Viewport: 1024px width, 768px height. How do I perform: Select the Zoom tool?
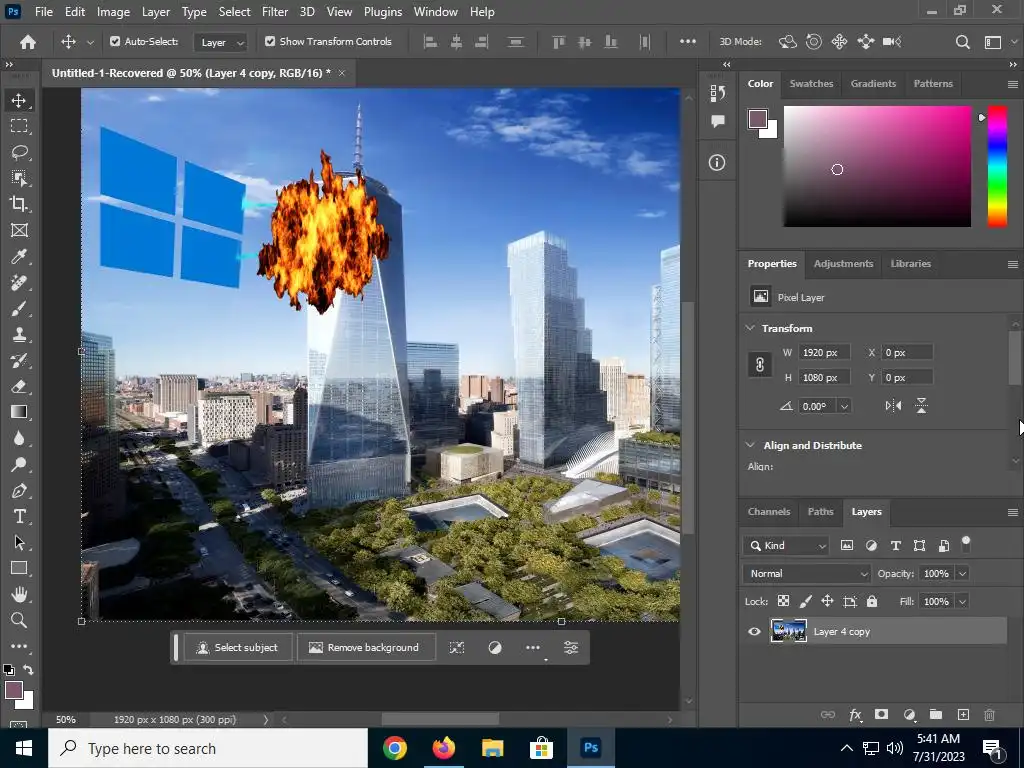click(19, 620)
